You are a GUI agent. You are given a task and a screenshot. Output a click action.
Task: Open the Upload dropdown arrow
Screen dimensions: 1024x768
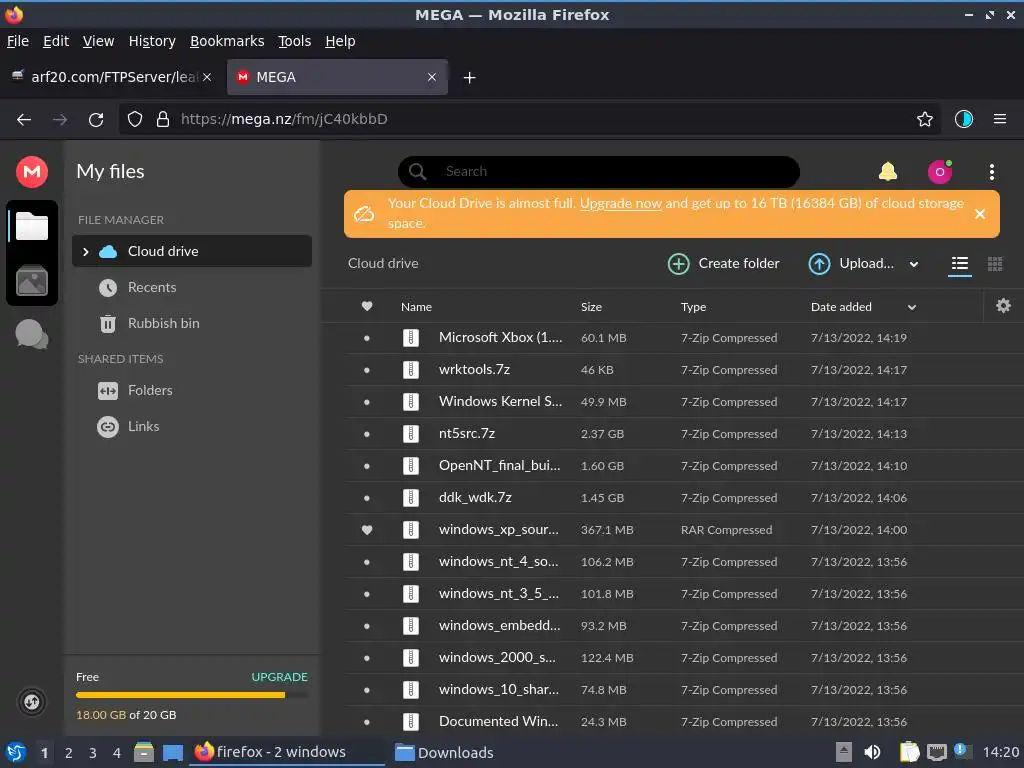coord(914,264)
